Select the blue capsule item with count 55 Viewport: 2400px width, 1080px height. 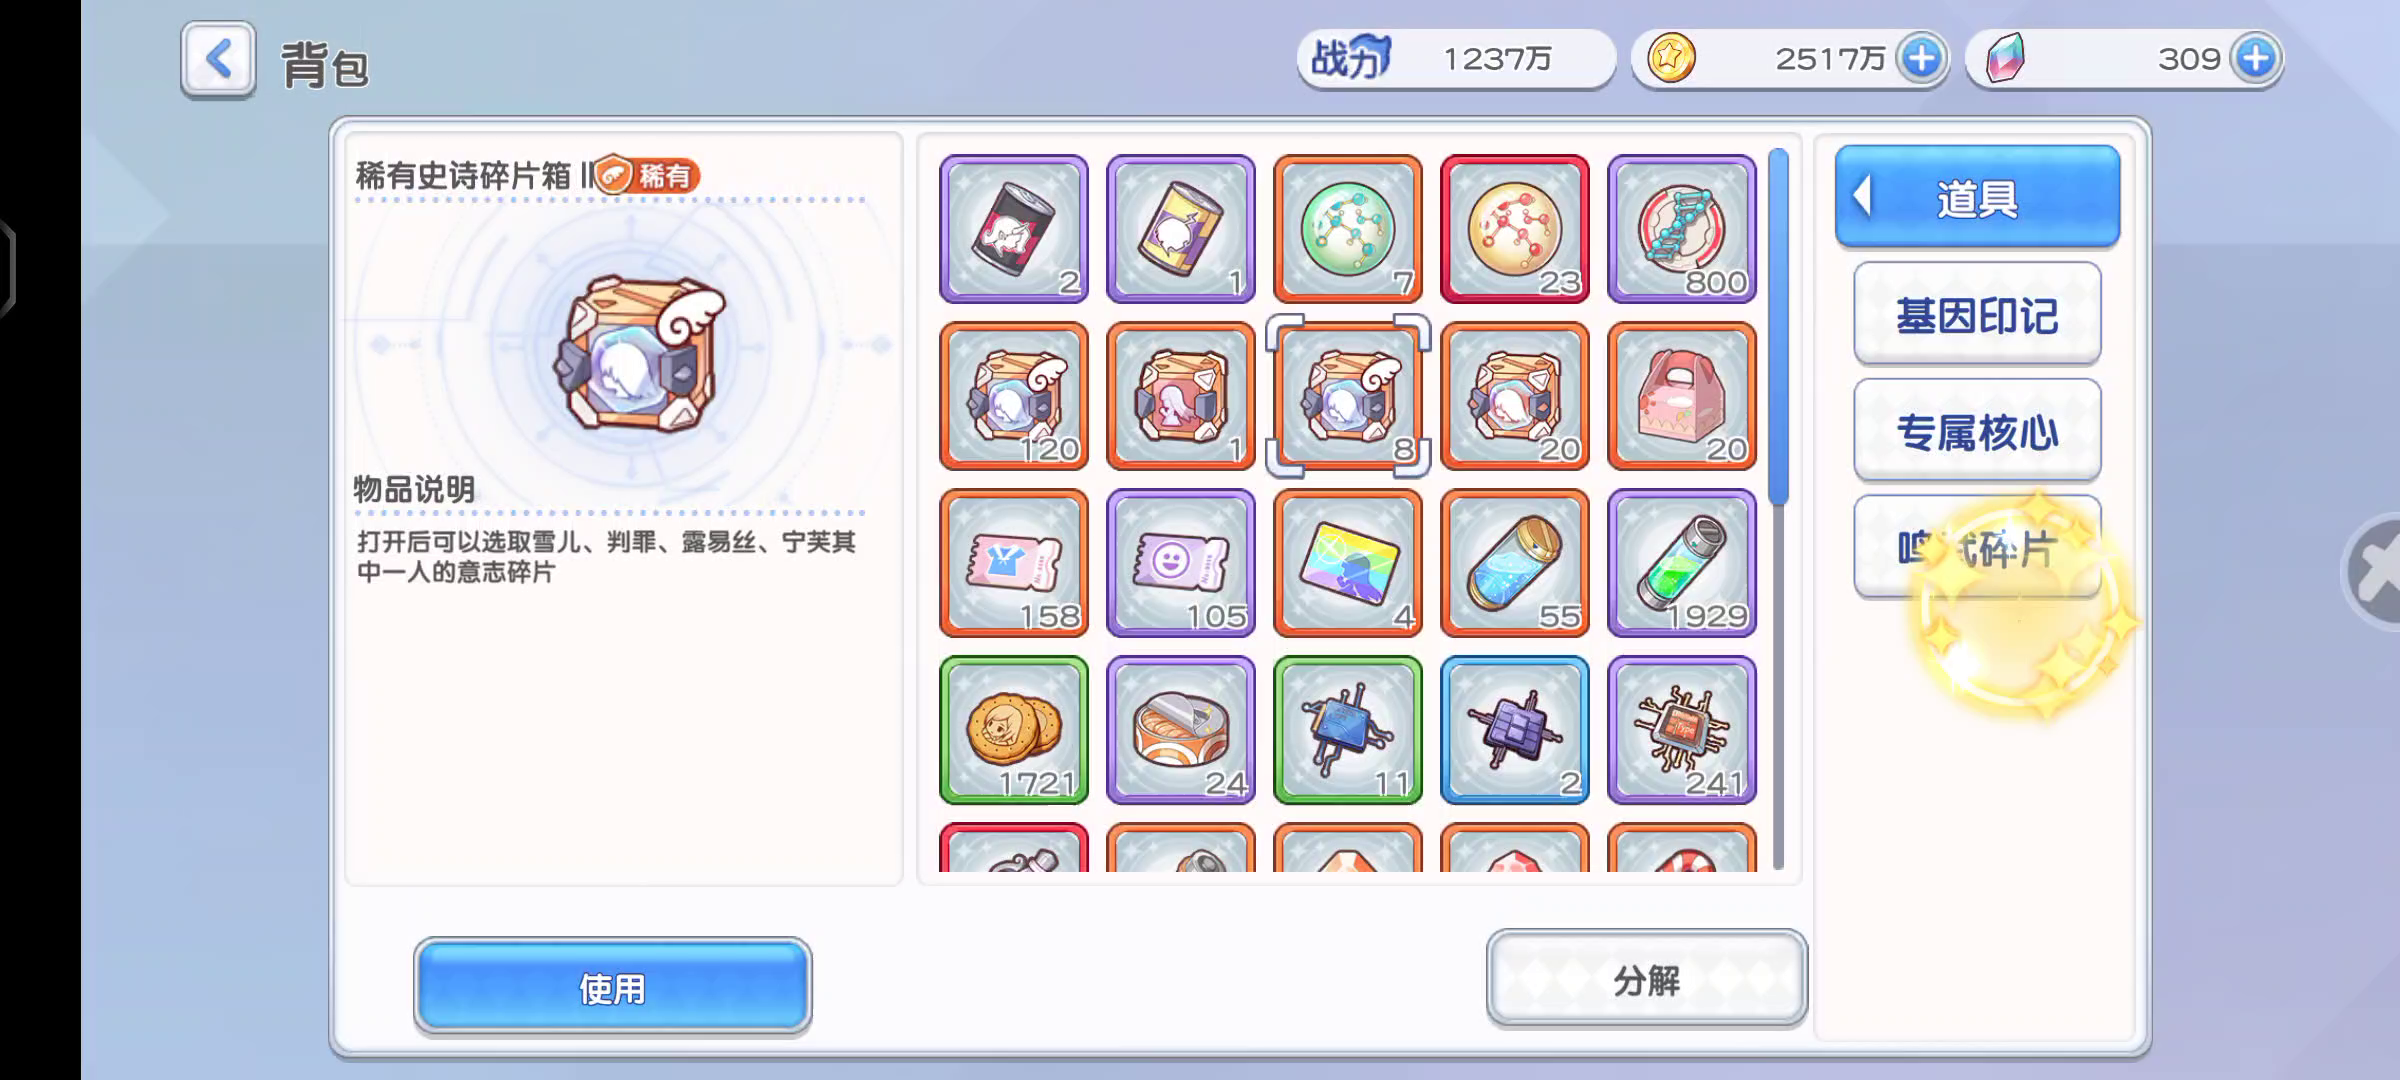[1515, 563]
